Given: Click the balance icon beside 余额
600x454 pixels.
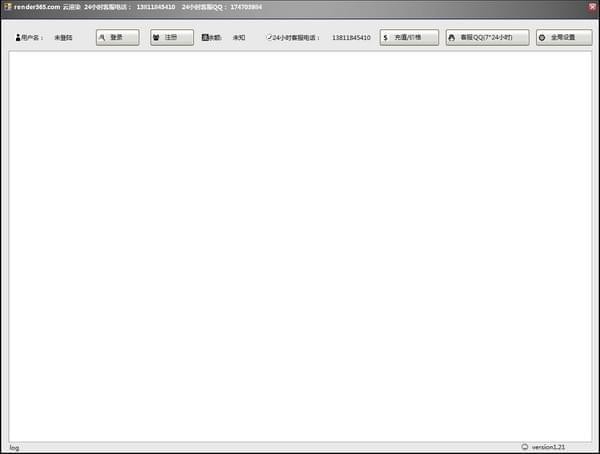Looking at the screenshot, I should (205, 38).
